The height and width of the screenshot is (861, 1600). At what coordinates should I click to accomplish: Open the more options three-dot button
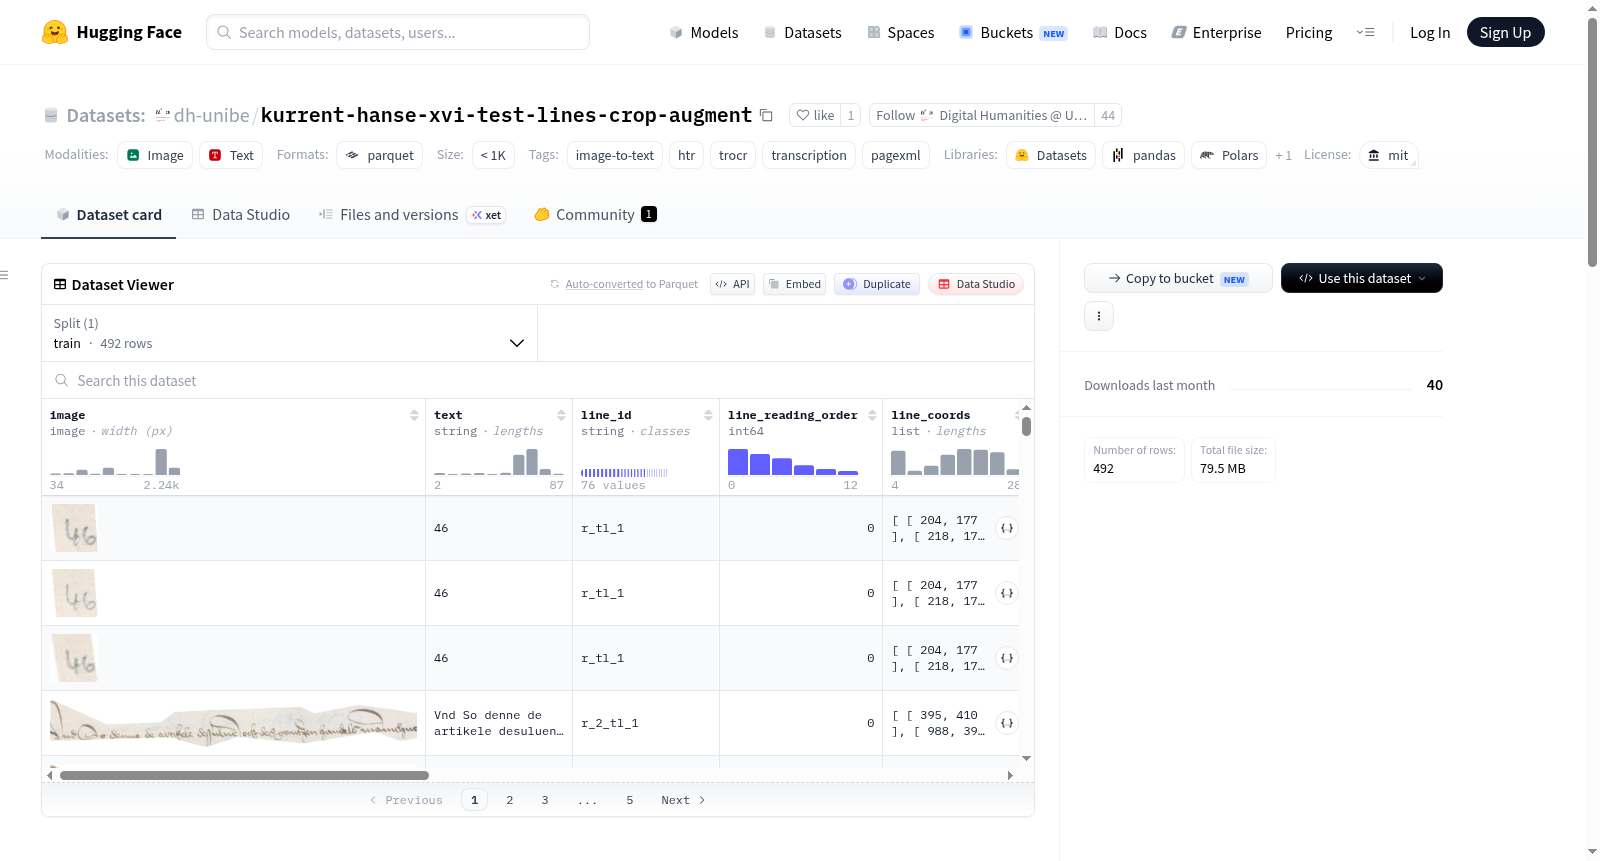1099,316
